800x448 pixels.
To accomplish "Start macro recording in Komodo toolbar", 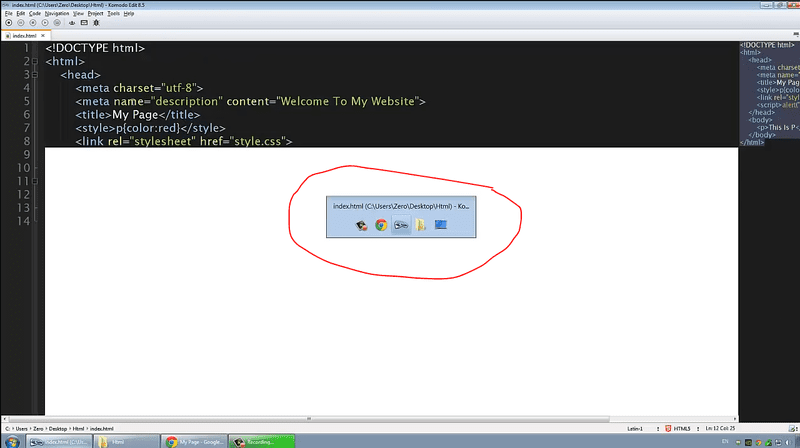I will (9, 22).
